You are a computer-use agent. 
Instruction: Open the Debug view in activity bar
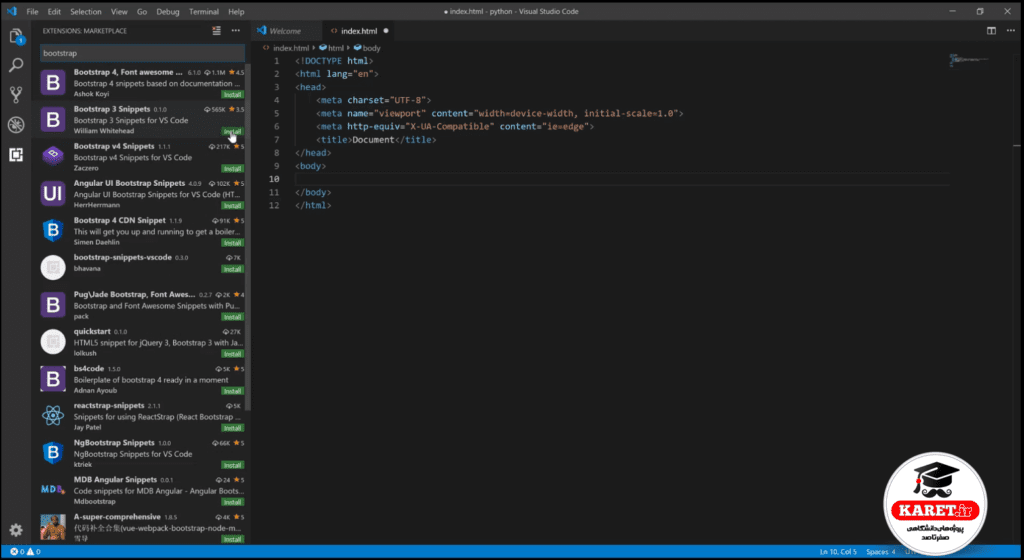point(16,125)
